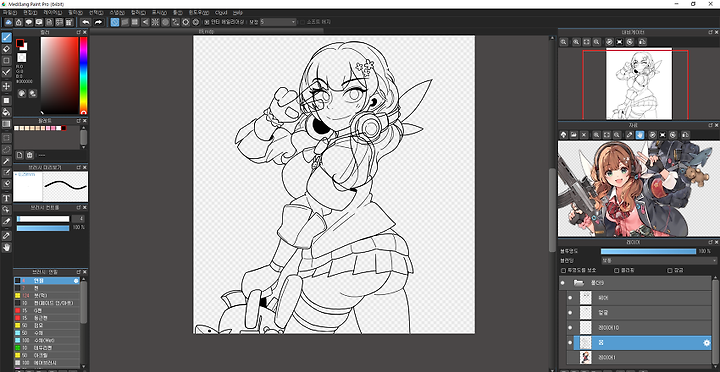Toggle the anti-aliasing checkbox in top toolbar

[x=207, y=22]
